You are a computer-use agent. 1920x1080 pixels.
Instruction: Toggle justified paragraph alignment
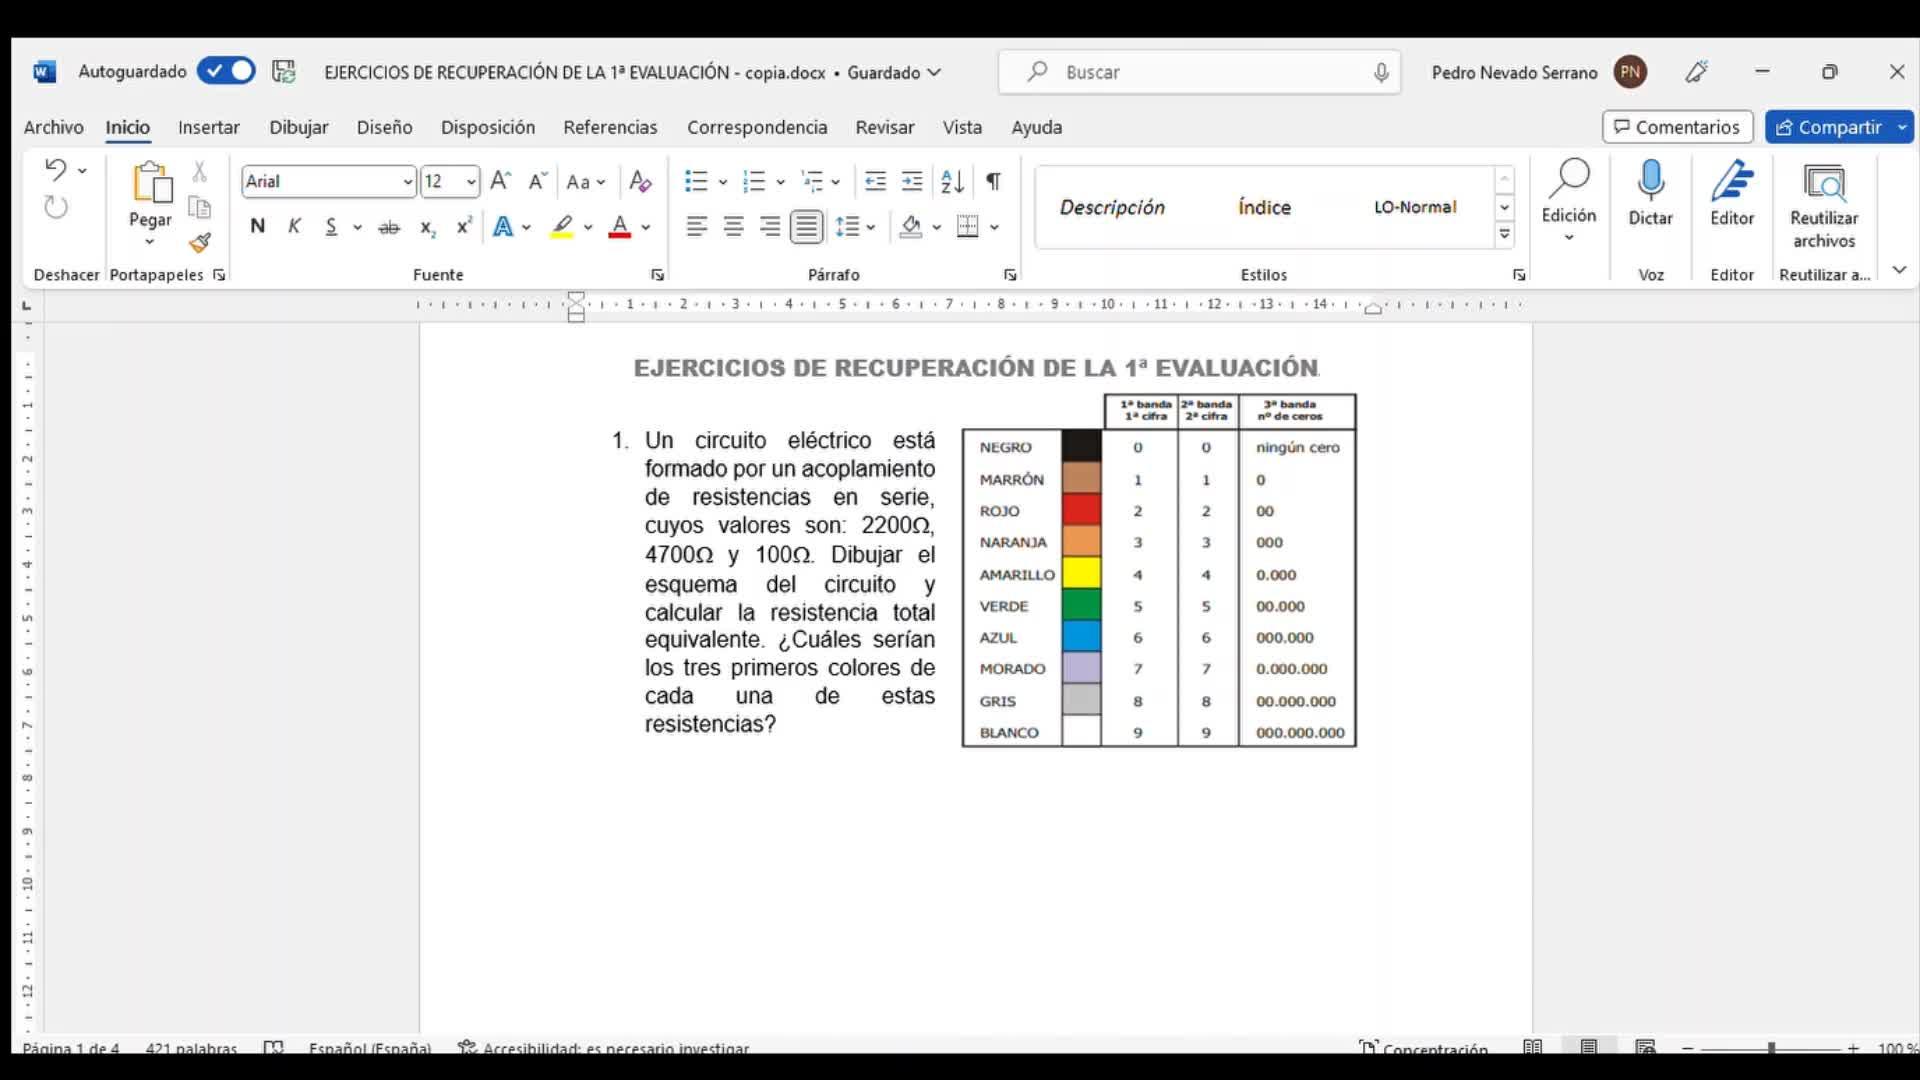806,227
